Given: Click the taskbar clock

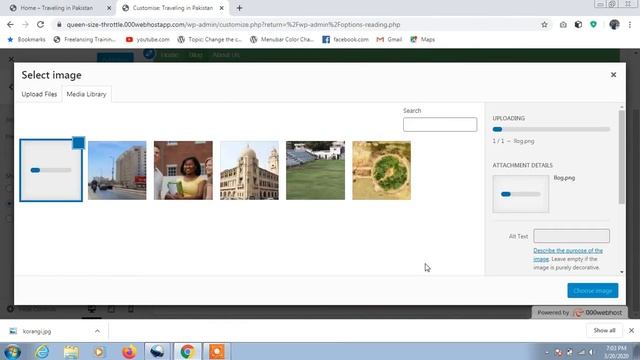Looking at the screenshot, I should point(616,352).
